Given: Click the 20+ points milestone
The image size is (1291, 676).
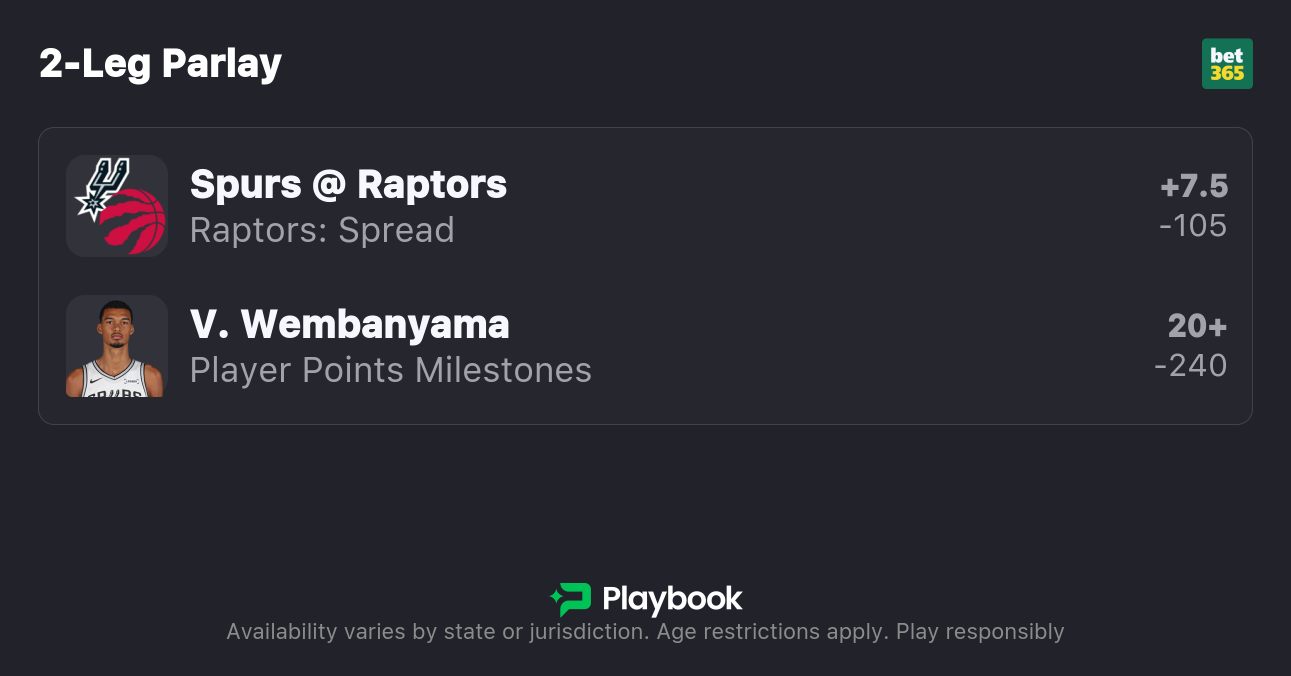Looking at the screenshot, I should coord(1197,326).
